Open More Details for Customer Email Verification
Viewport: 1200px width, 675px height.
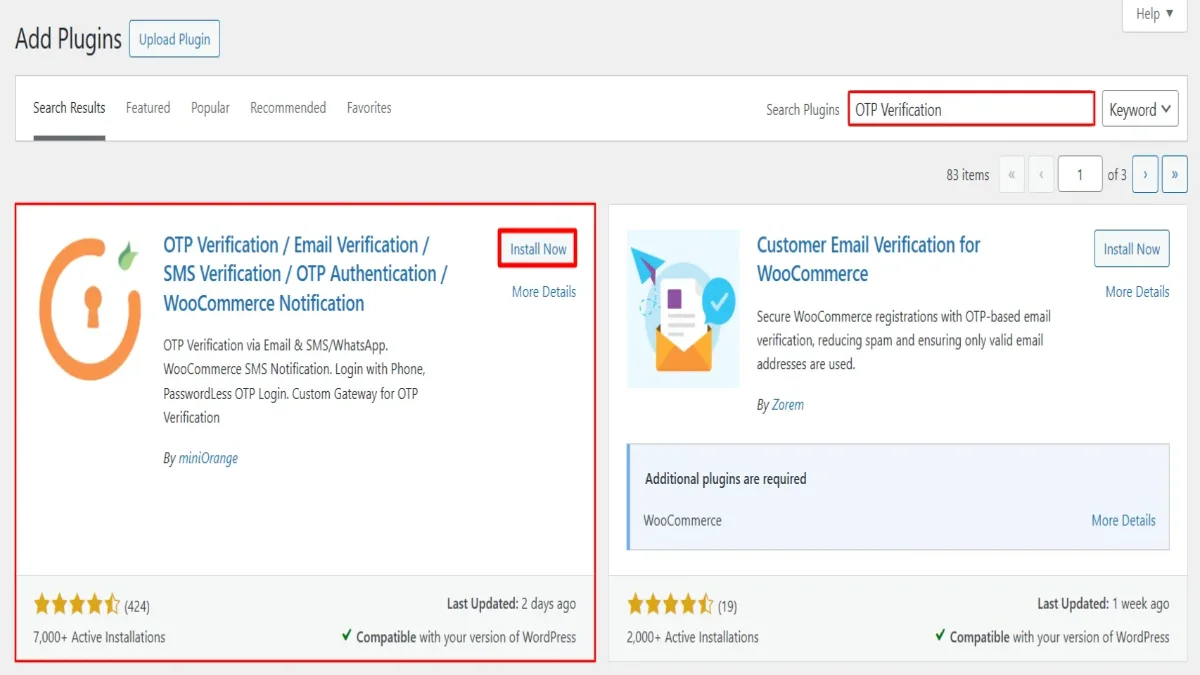coord(1137,292)
